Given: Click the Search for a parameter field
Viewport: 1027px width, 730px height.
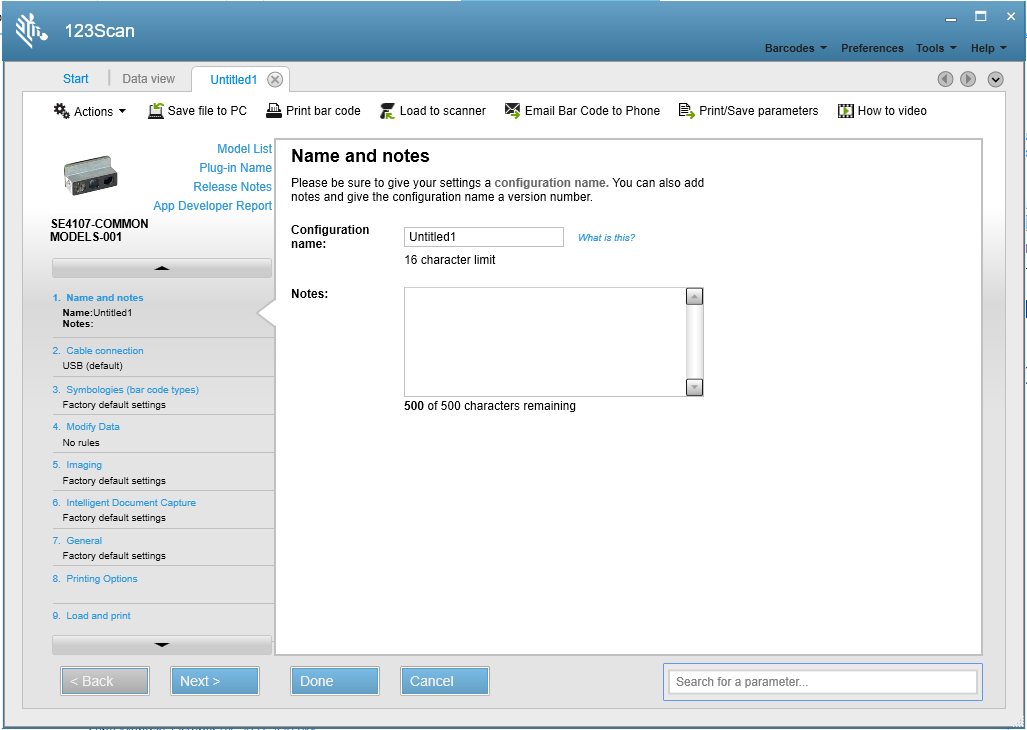Looking at the screenshot, I should 823,682.
